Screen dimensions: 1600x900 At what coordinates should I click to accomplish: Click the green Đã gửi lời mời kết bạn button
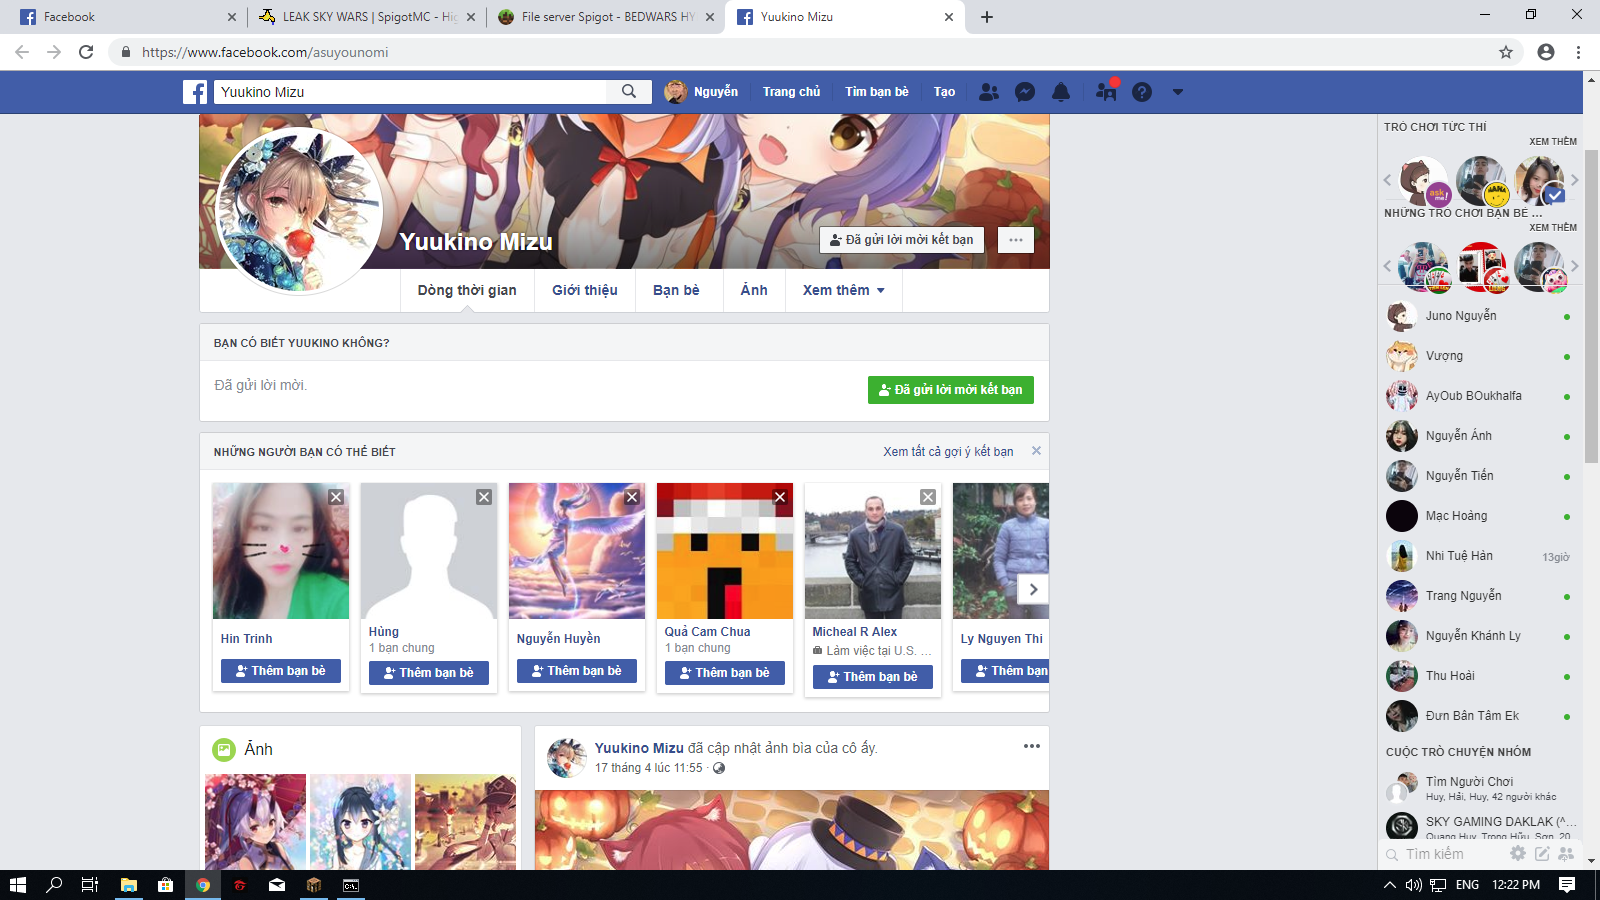[951, 390]
